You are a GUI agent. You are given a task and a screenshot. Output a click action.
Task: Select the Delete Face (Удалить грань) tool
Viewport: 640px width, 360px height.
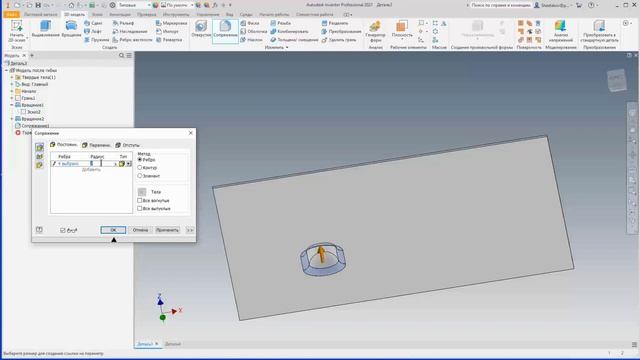(339, 40)
